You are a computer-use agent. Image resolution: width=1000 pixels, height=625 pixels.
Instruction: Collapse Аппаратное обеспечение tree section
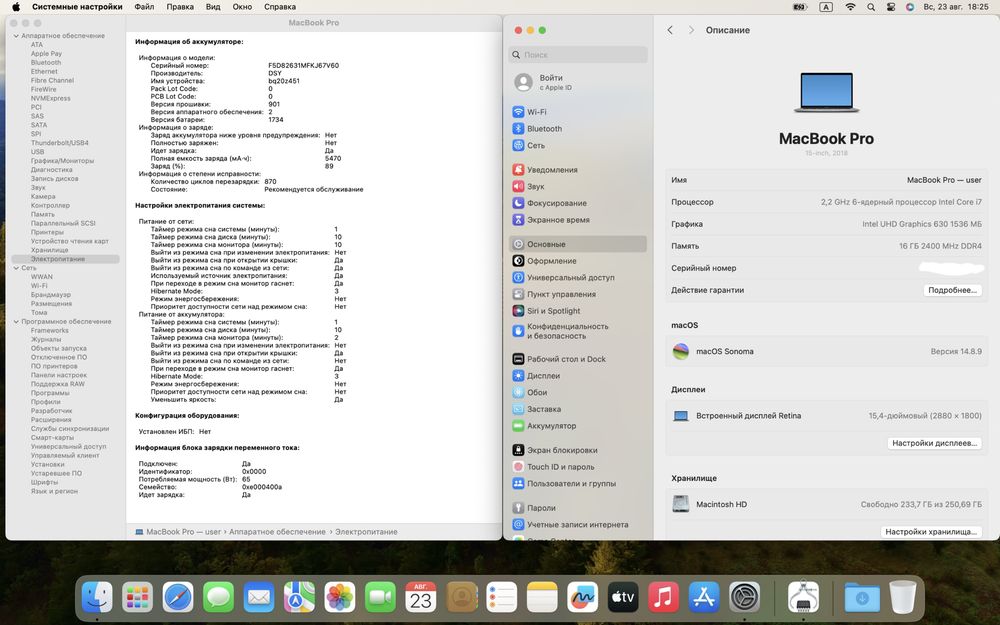click(x=16, y=36)
